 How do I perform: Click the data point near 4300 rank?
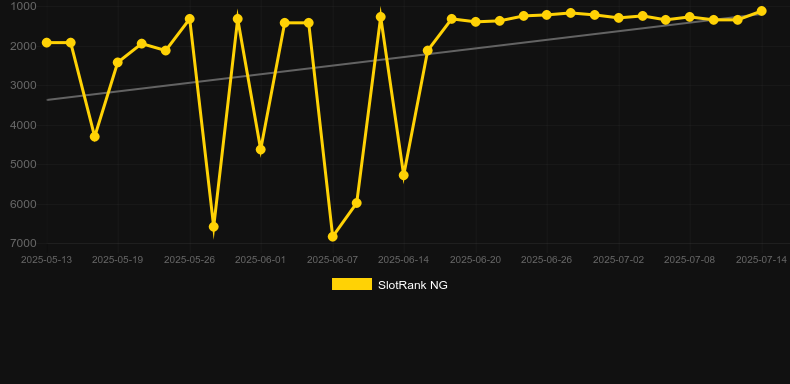[95, 137]
